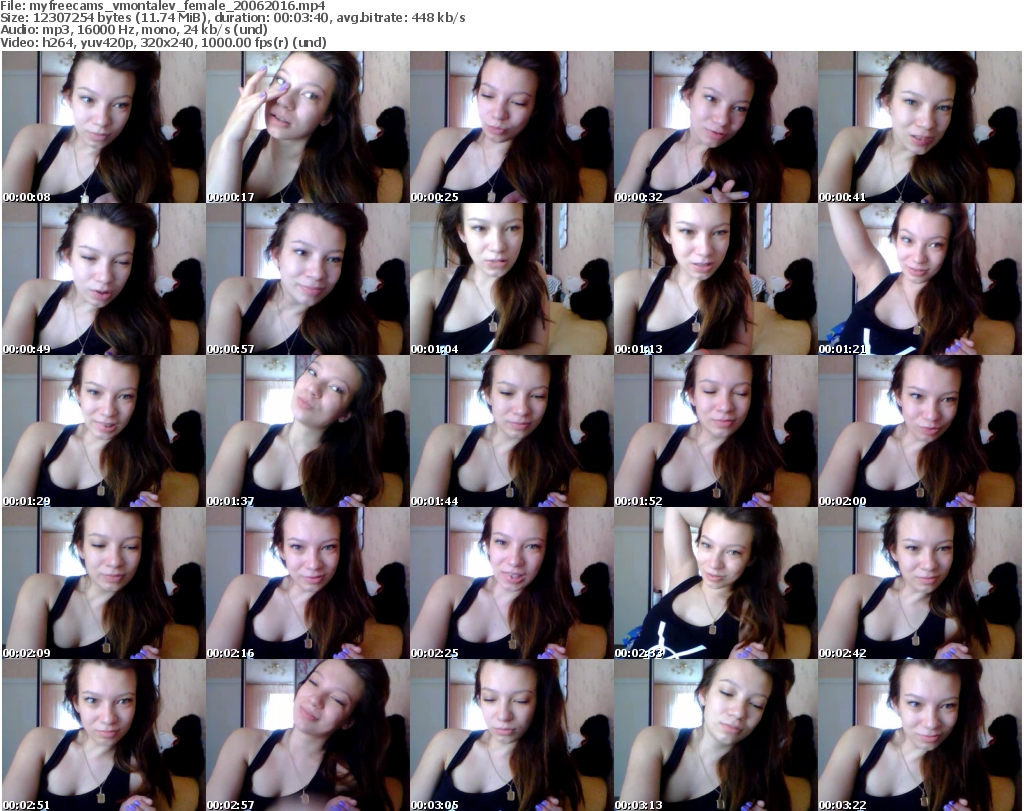
Task: Select the thumbnail stamped 00:02:51
Action: click(x=104, y=735)
